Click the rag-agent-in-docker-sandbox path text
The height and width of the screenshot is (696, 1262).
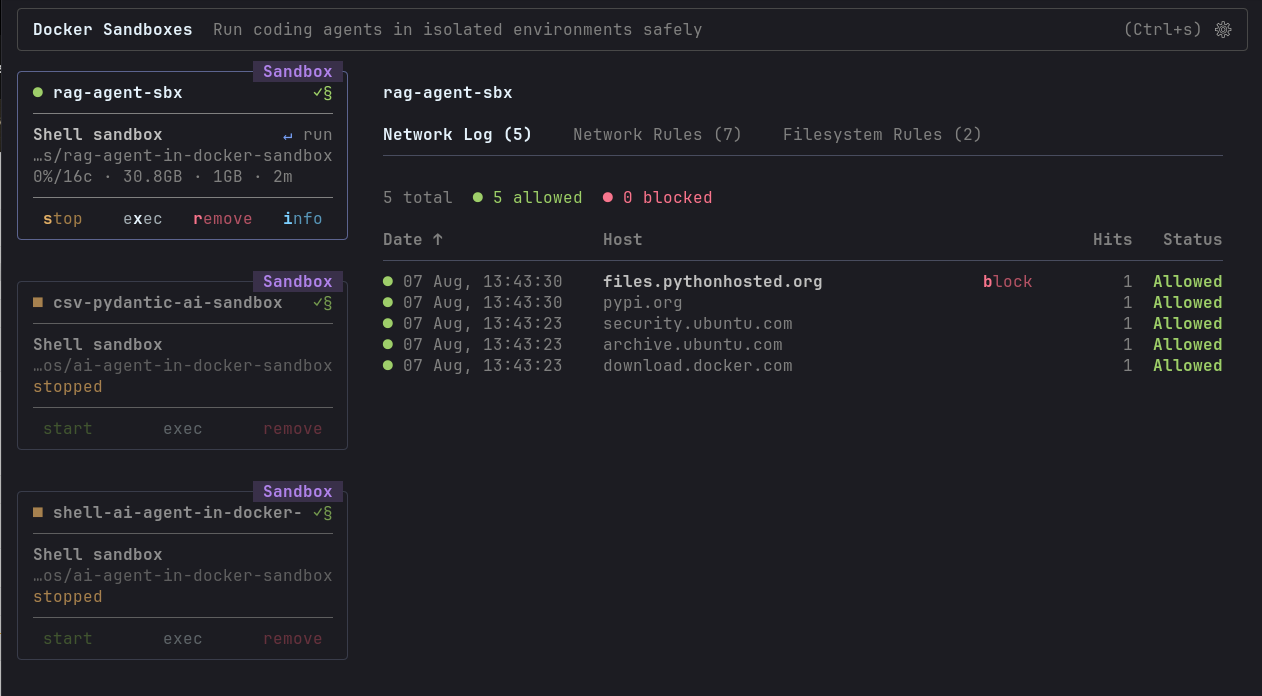pos(183,156)
